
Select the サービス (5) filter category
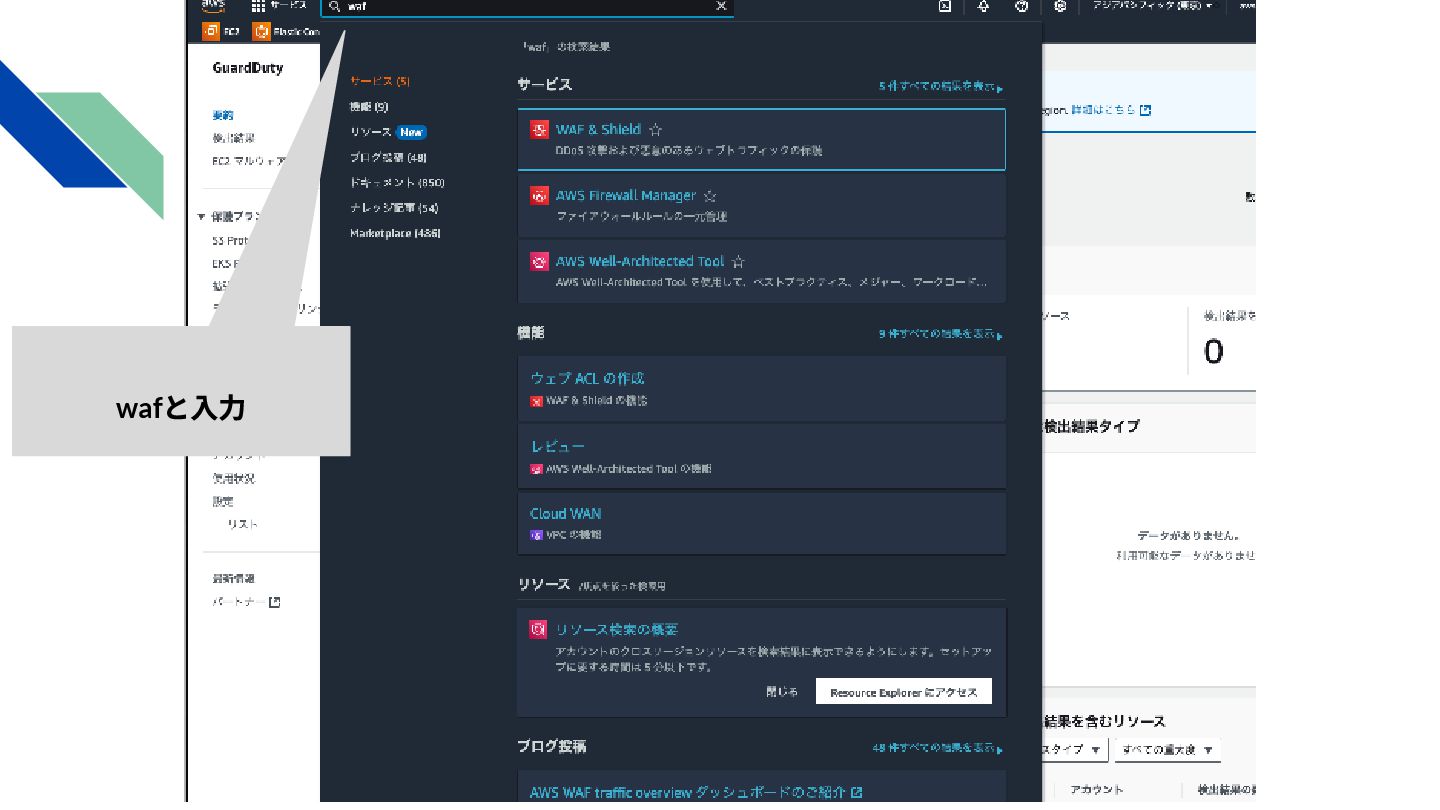380,81
